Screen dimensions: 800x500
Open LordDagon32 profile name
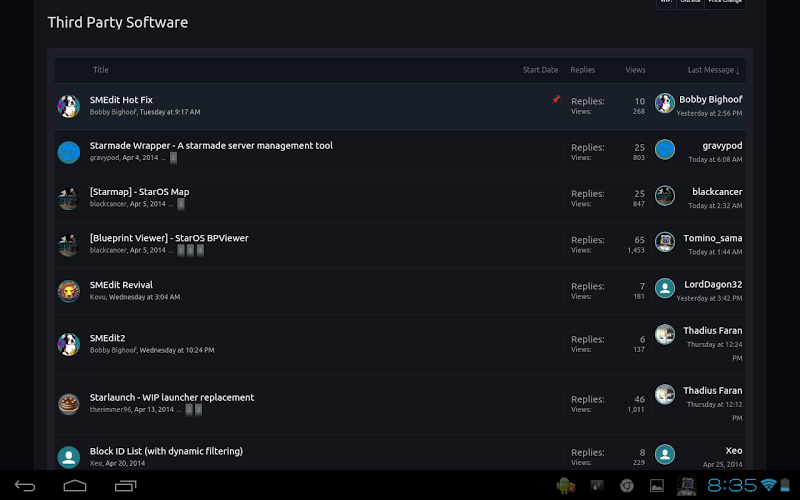click(713, 285)
